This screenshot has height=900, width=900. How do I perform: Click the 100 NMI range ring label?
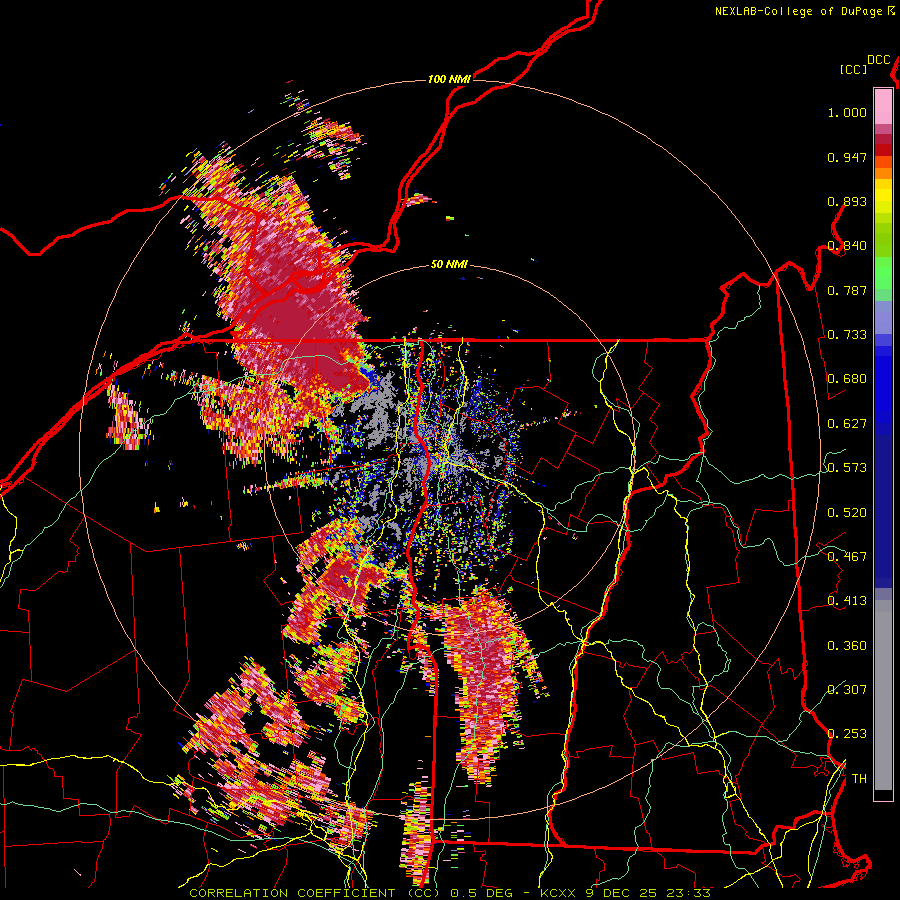click(449, 79)
